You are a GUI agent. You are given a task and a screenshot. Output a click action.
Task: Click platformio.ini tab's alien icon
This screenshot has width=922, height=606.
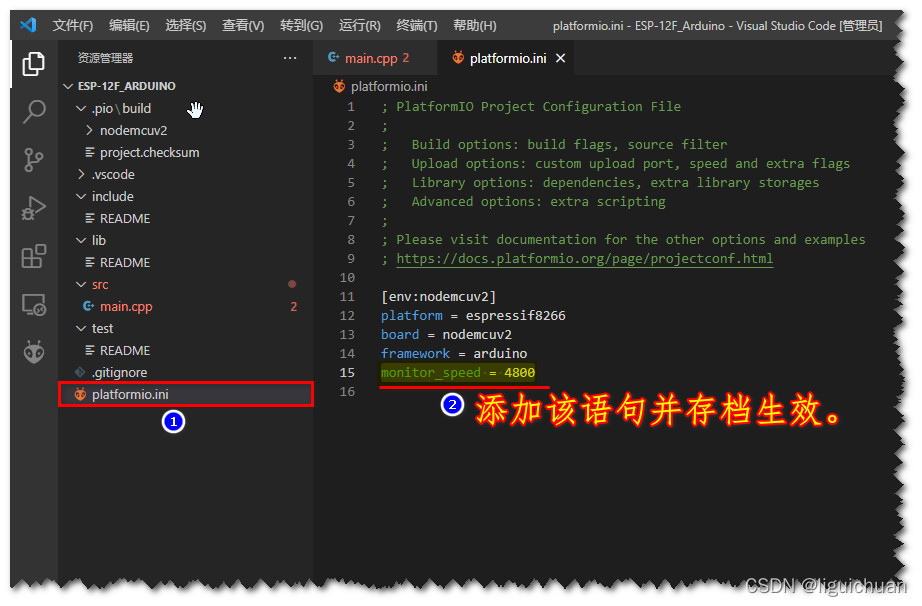458,58
